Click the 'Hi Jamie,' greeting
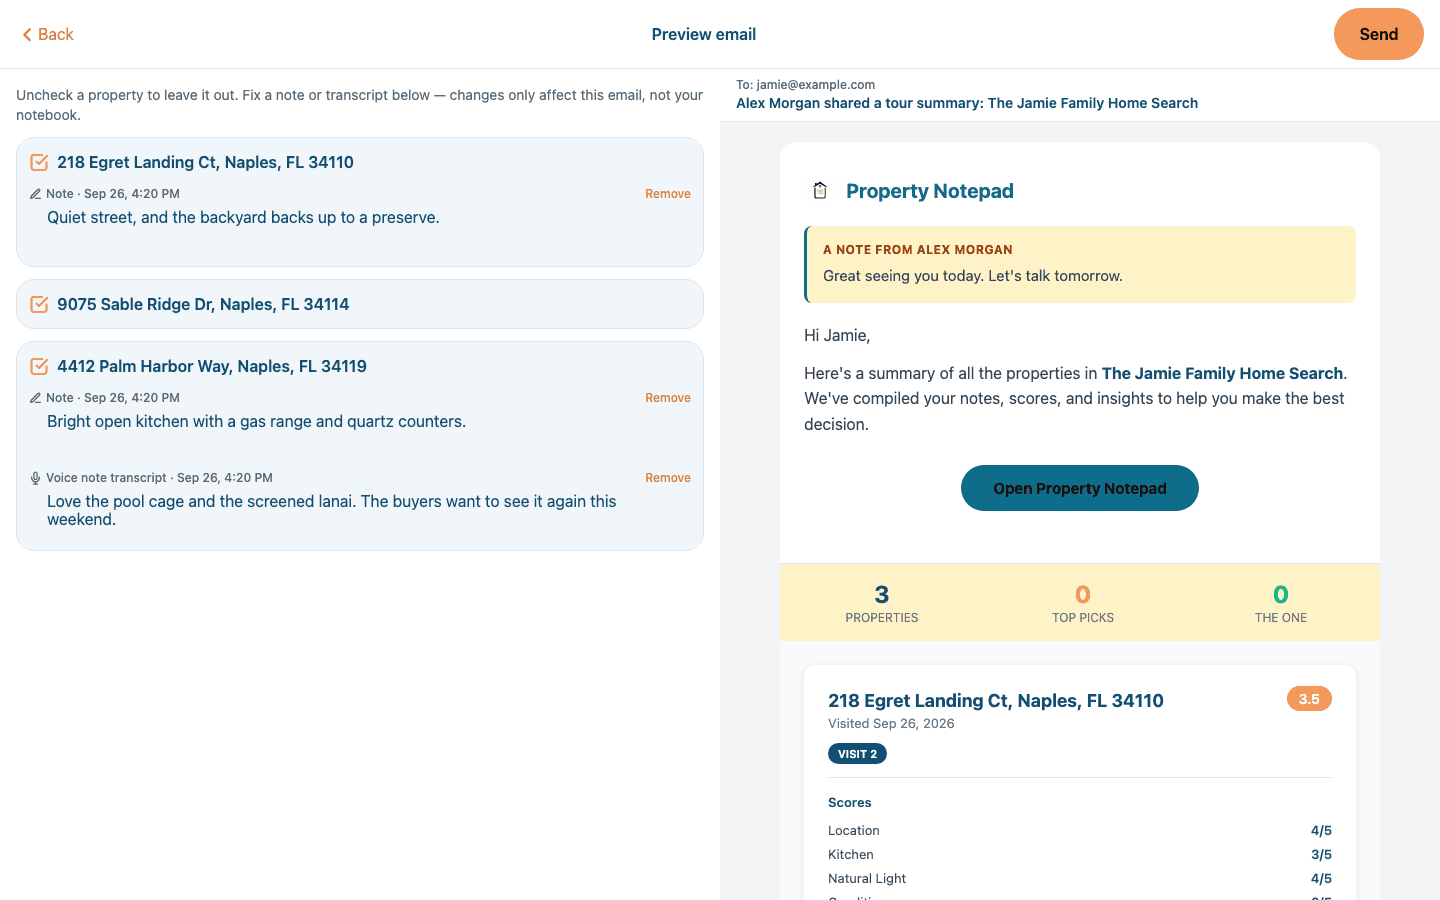The image size is (1440, 900). click(x=837, y=336)
